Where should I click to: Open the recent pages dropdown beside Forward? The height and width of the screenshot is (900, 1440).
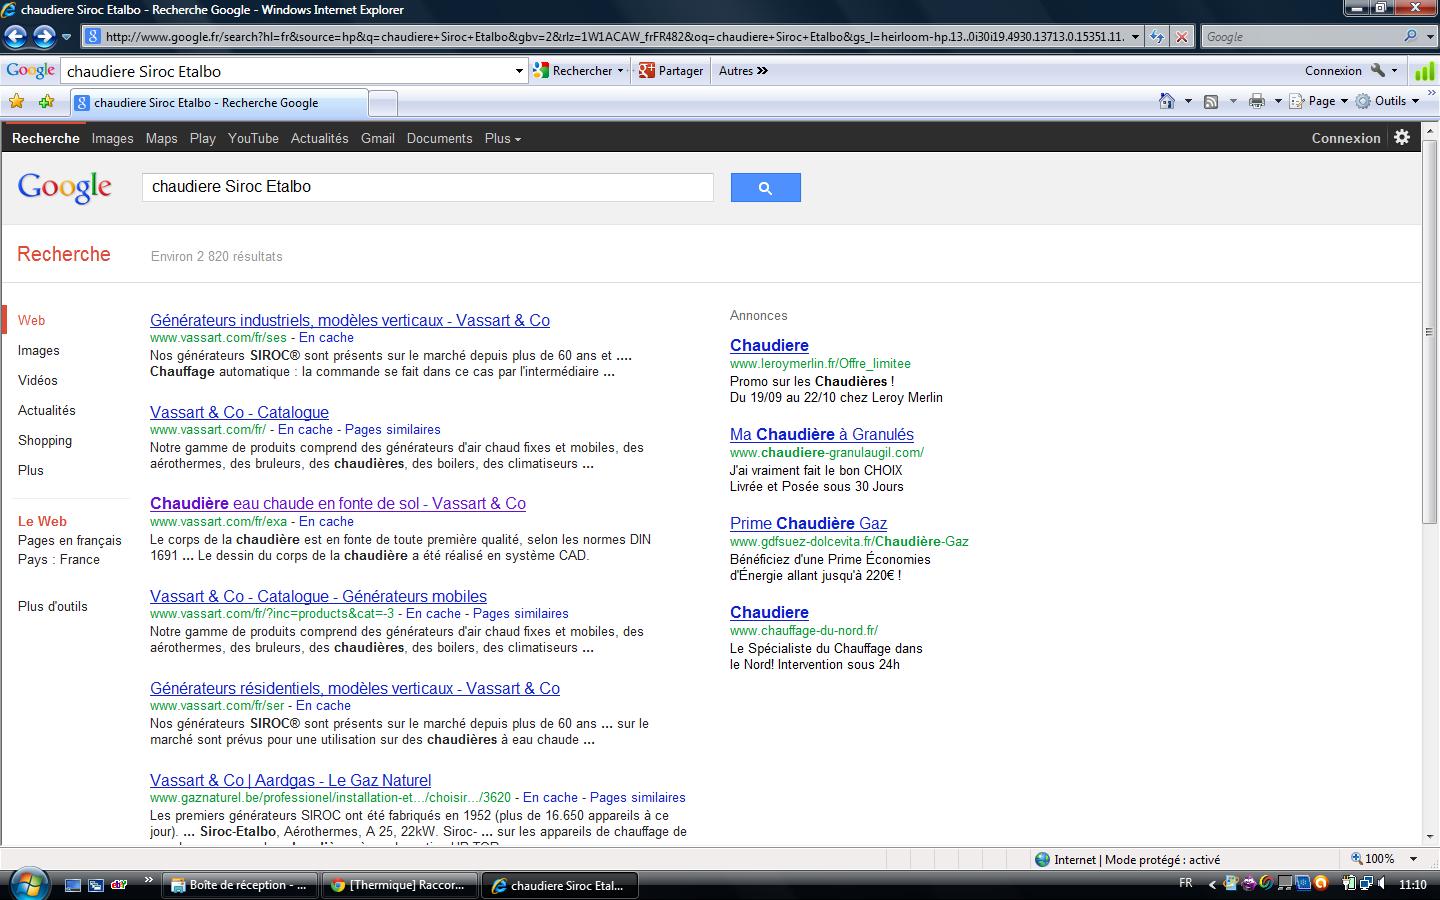point(66,37)
